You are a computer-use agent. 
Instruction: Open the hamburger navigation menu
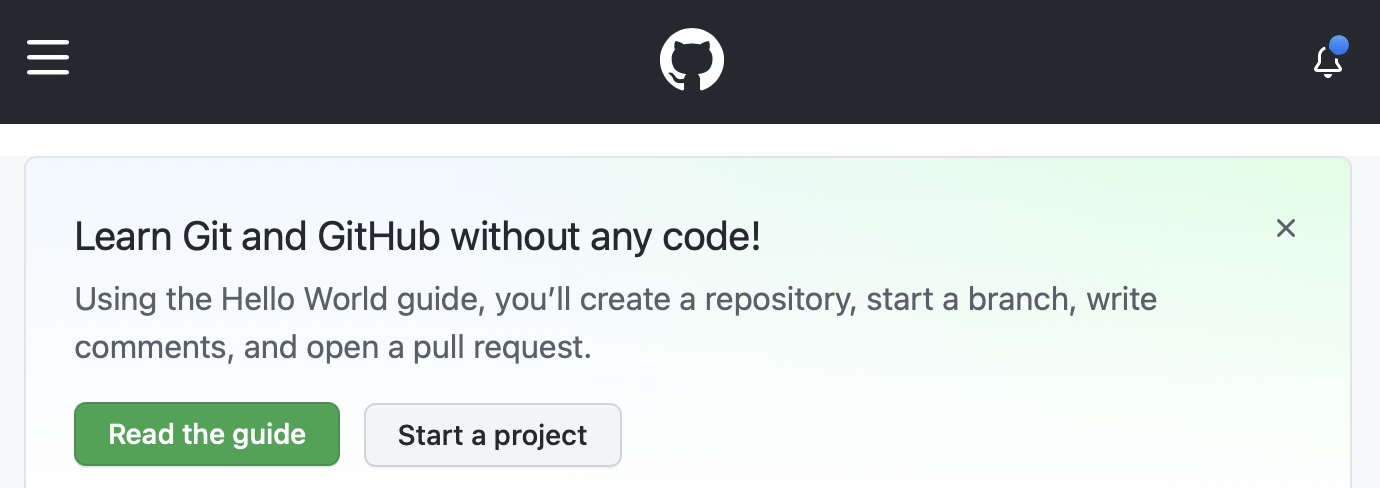tap(48, 58)
